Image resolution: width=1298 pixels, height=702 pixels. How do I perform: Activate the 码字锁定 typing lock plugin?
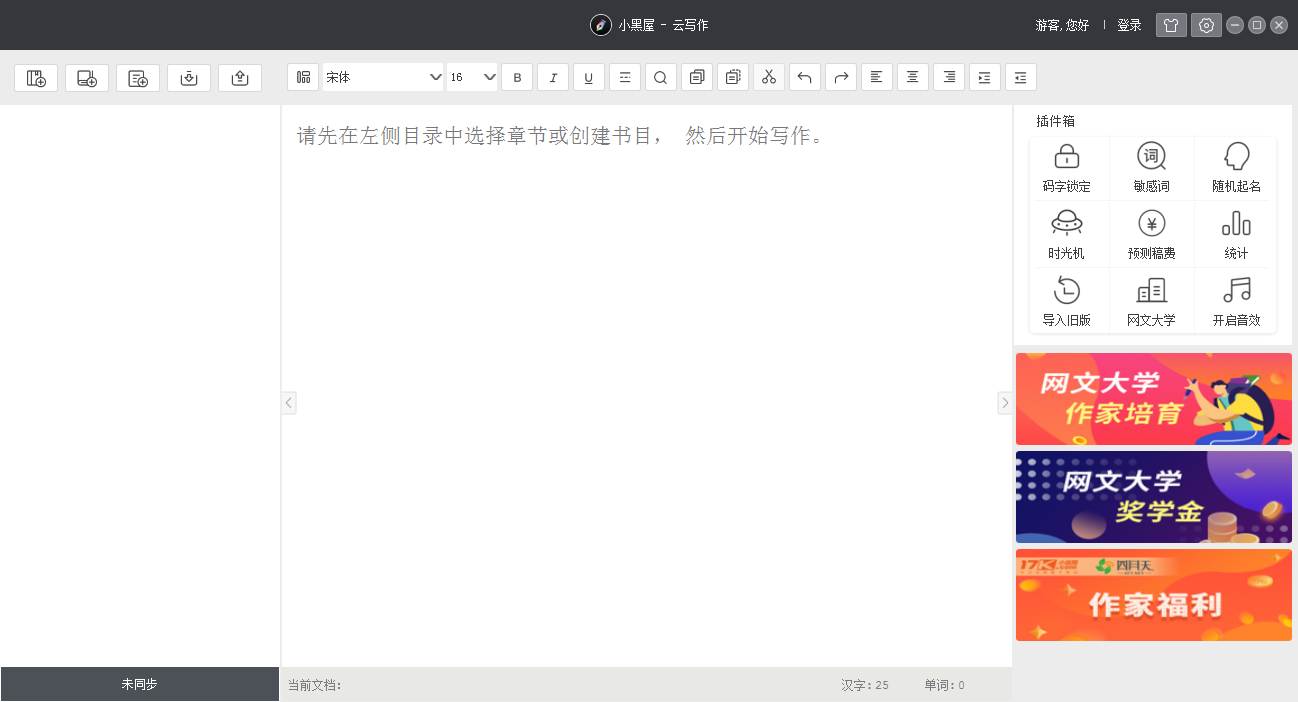[x=1068, y=167]
